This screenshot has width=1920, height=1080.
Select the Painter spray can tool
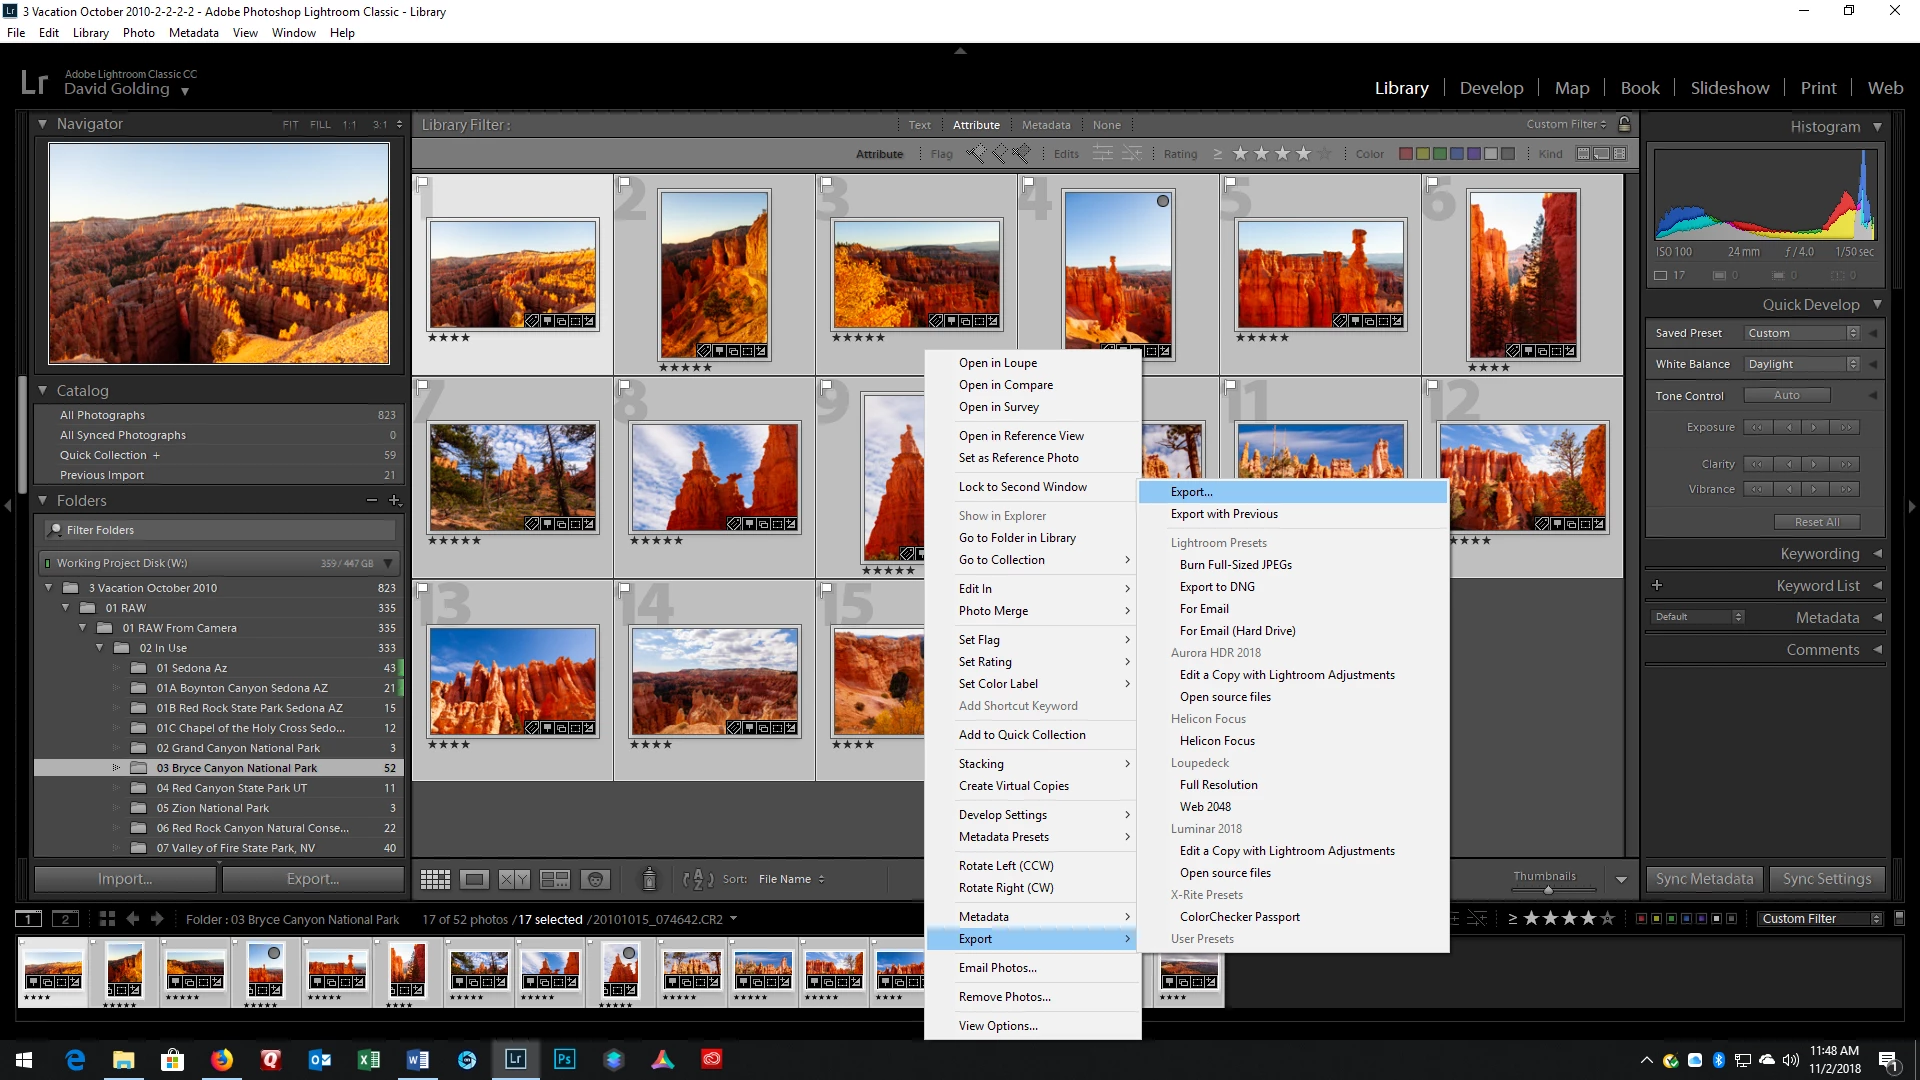[x=649, y=879]
